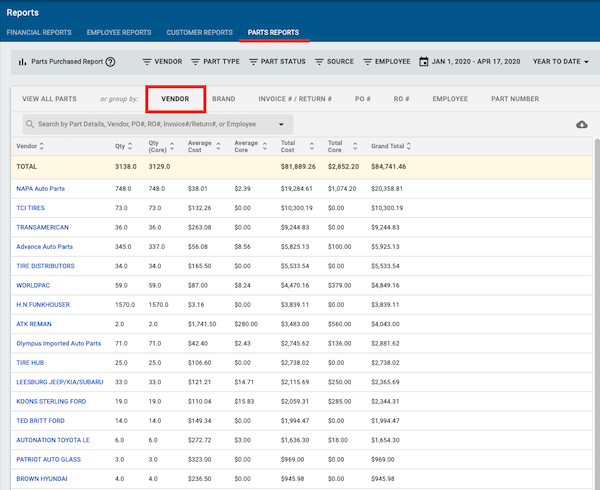This screenshot has width=600, height=490.
Task: Open Advance Auto Parts vendor
Action: tap(44, 247)
